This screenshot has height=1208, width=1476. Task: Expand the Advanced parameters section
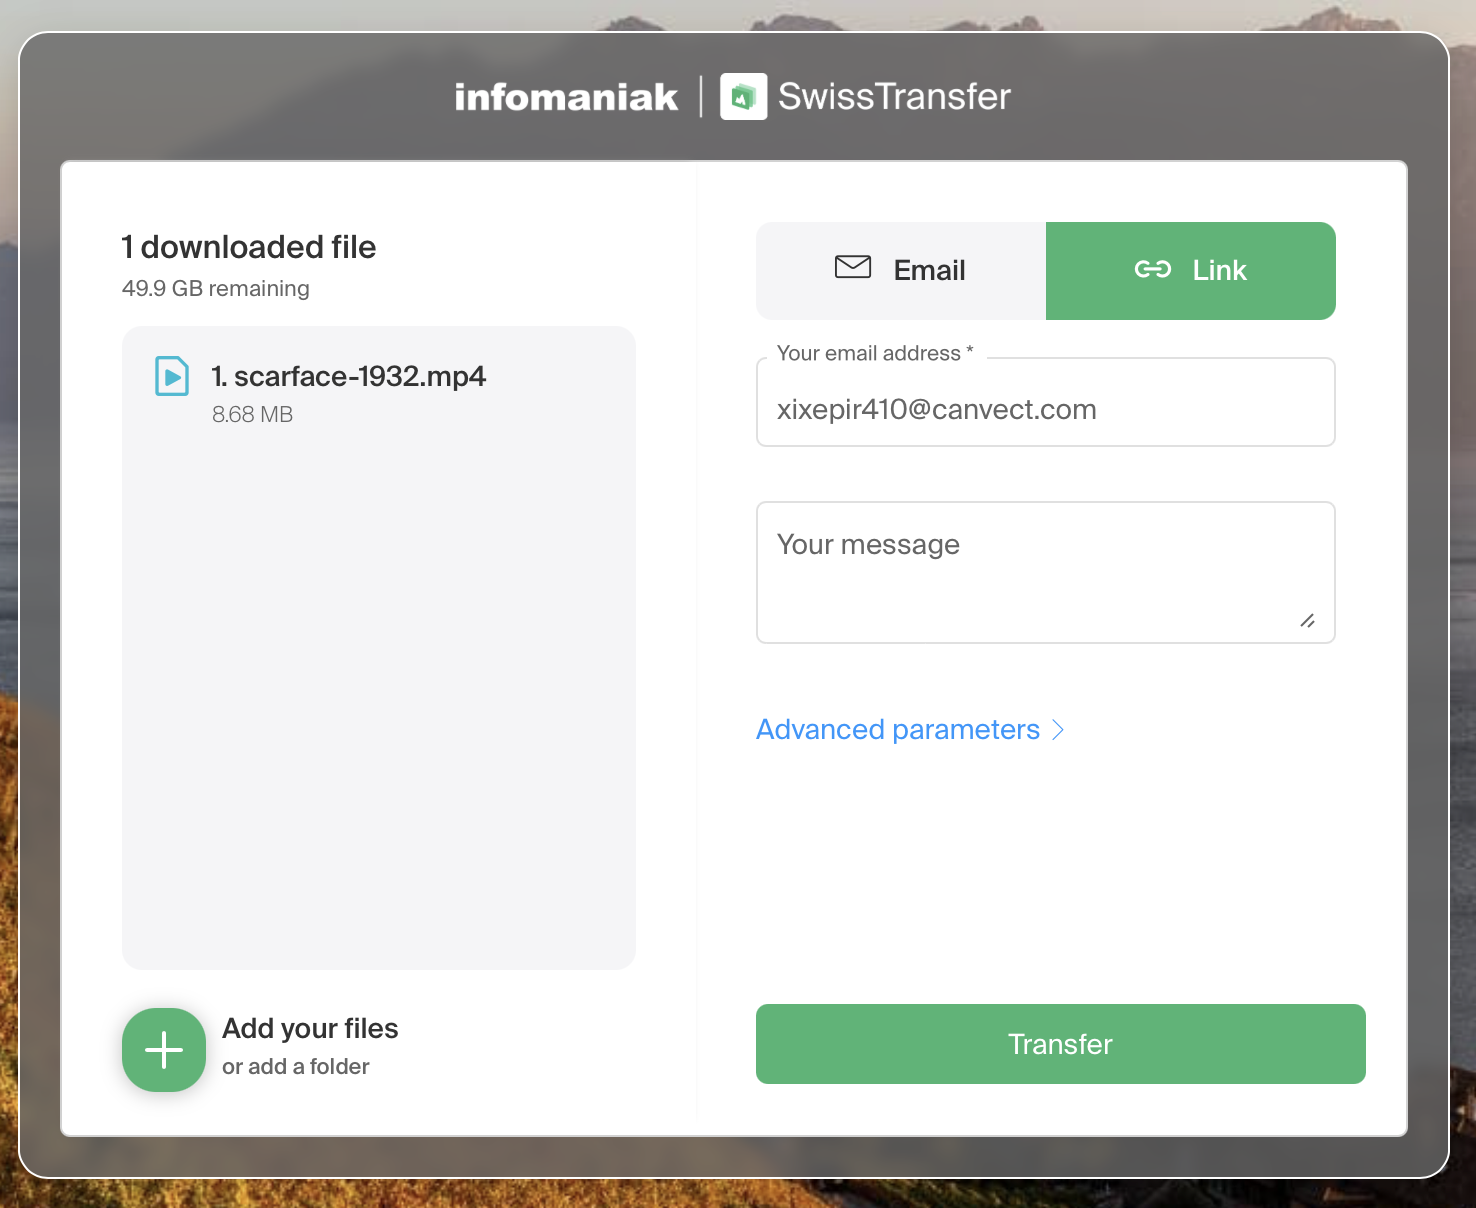[x=898, y=730]
